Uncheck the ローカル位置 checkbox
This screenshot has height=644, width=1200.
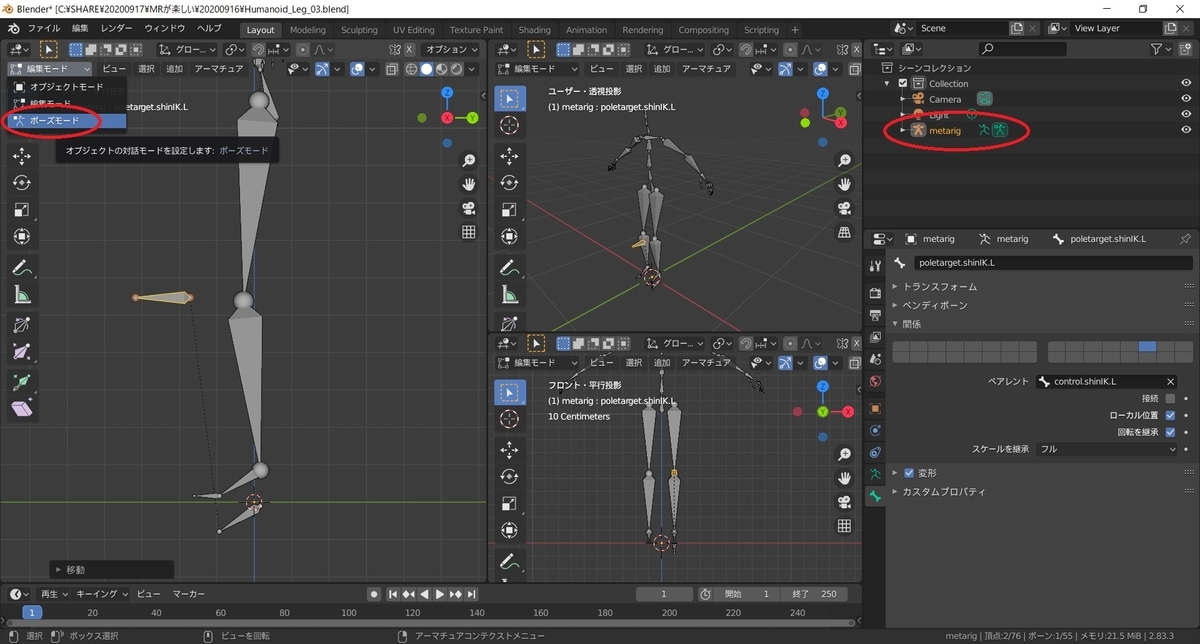pyautogui.click(x=1170, y=415)
